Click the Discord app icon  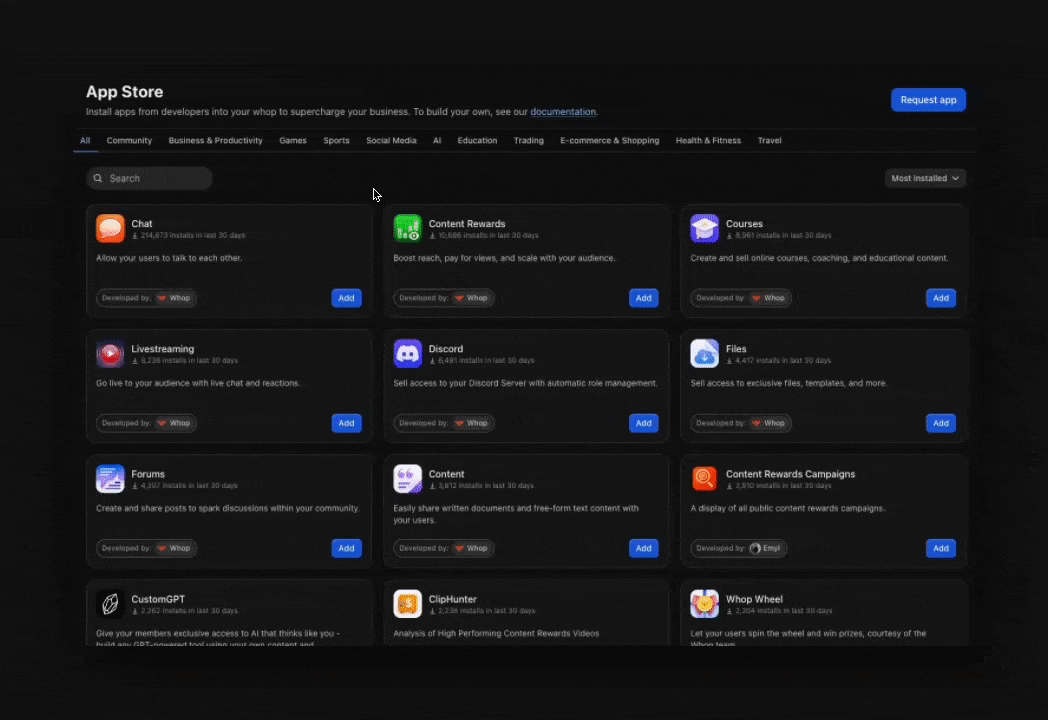tap(407, 353)
